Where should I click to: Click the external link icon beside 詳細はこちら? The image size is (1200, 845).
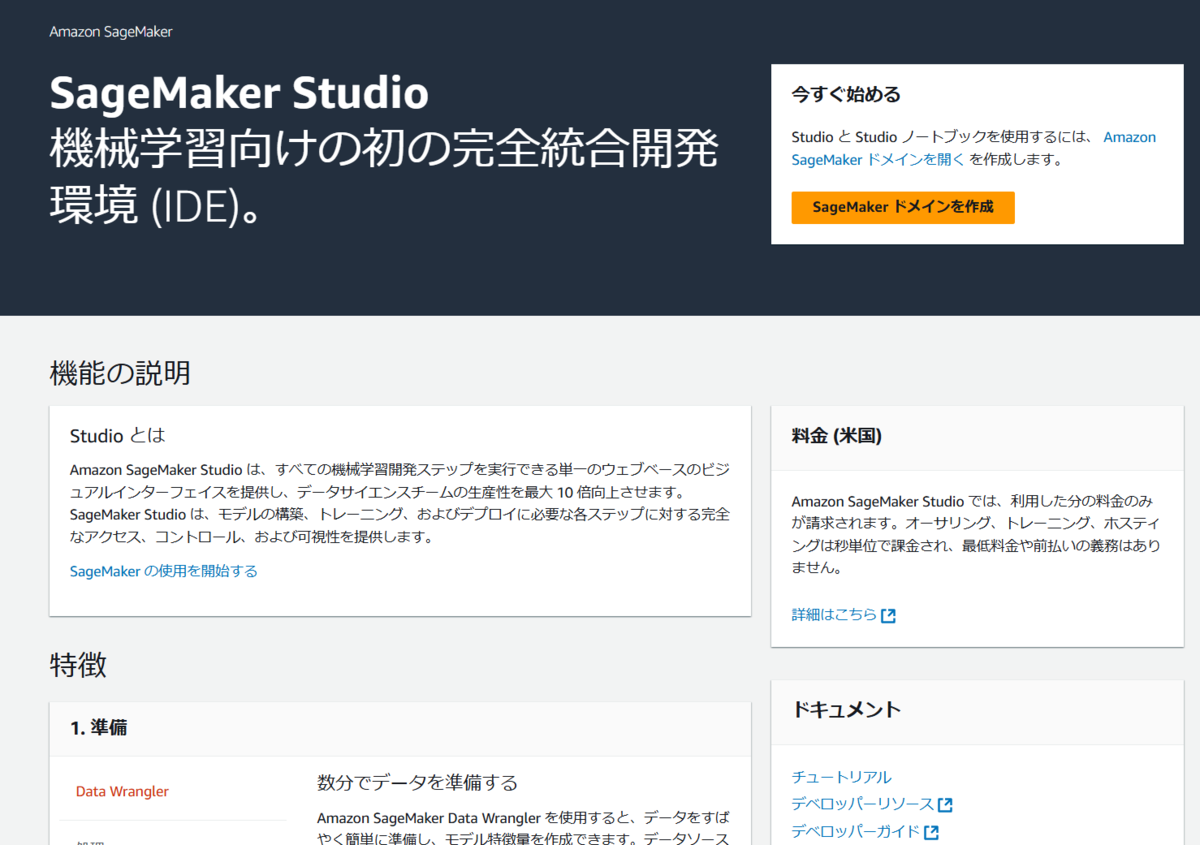coord(888,616)
